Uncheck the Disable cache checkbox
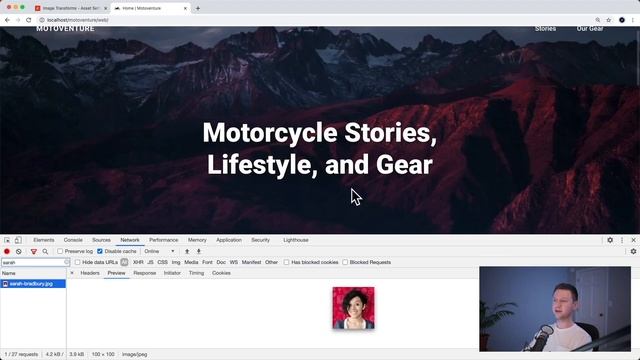The width and height of the screenshot is (640, 360). 100,251
